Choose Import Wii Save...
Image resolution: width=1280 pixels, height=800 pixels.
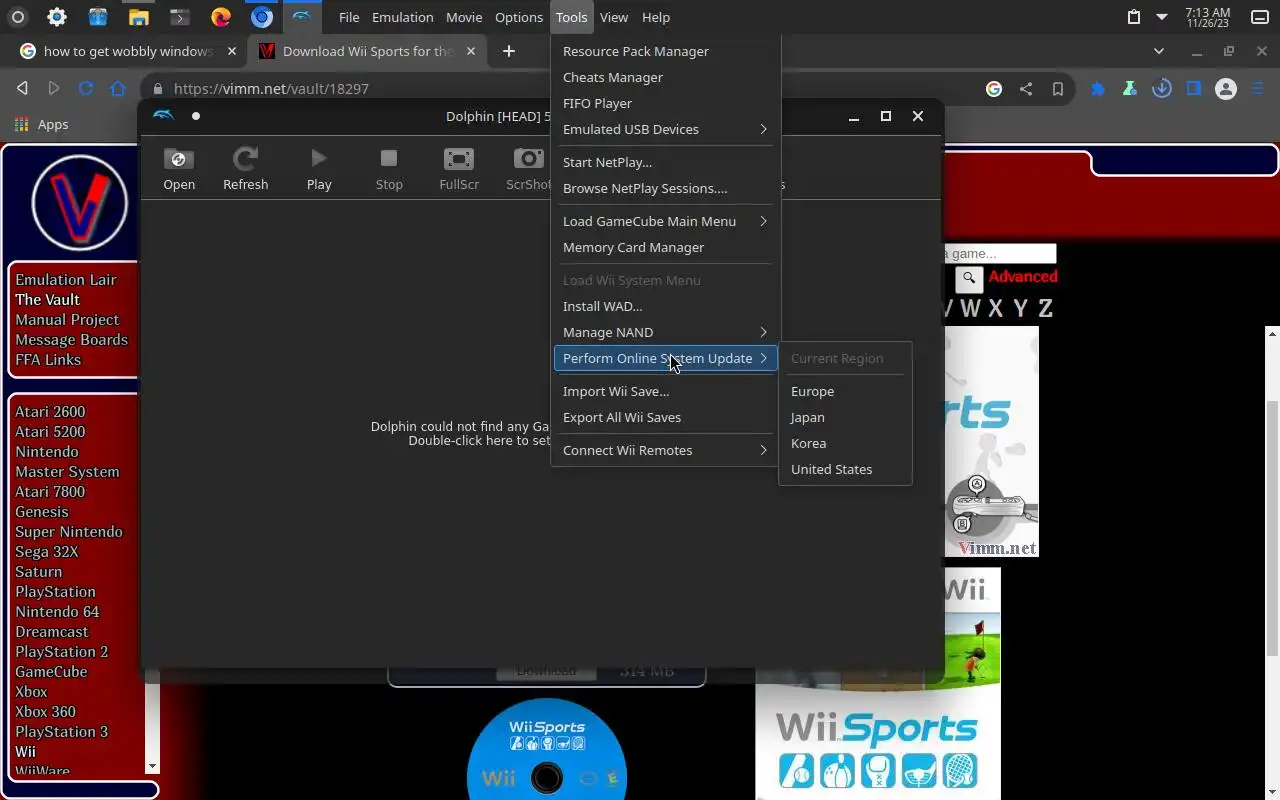665,391
